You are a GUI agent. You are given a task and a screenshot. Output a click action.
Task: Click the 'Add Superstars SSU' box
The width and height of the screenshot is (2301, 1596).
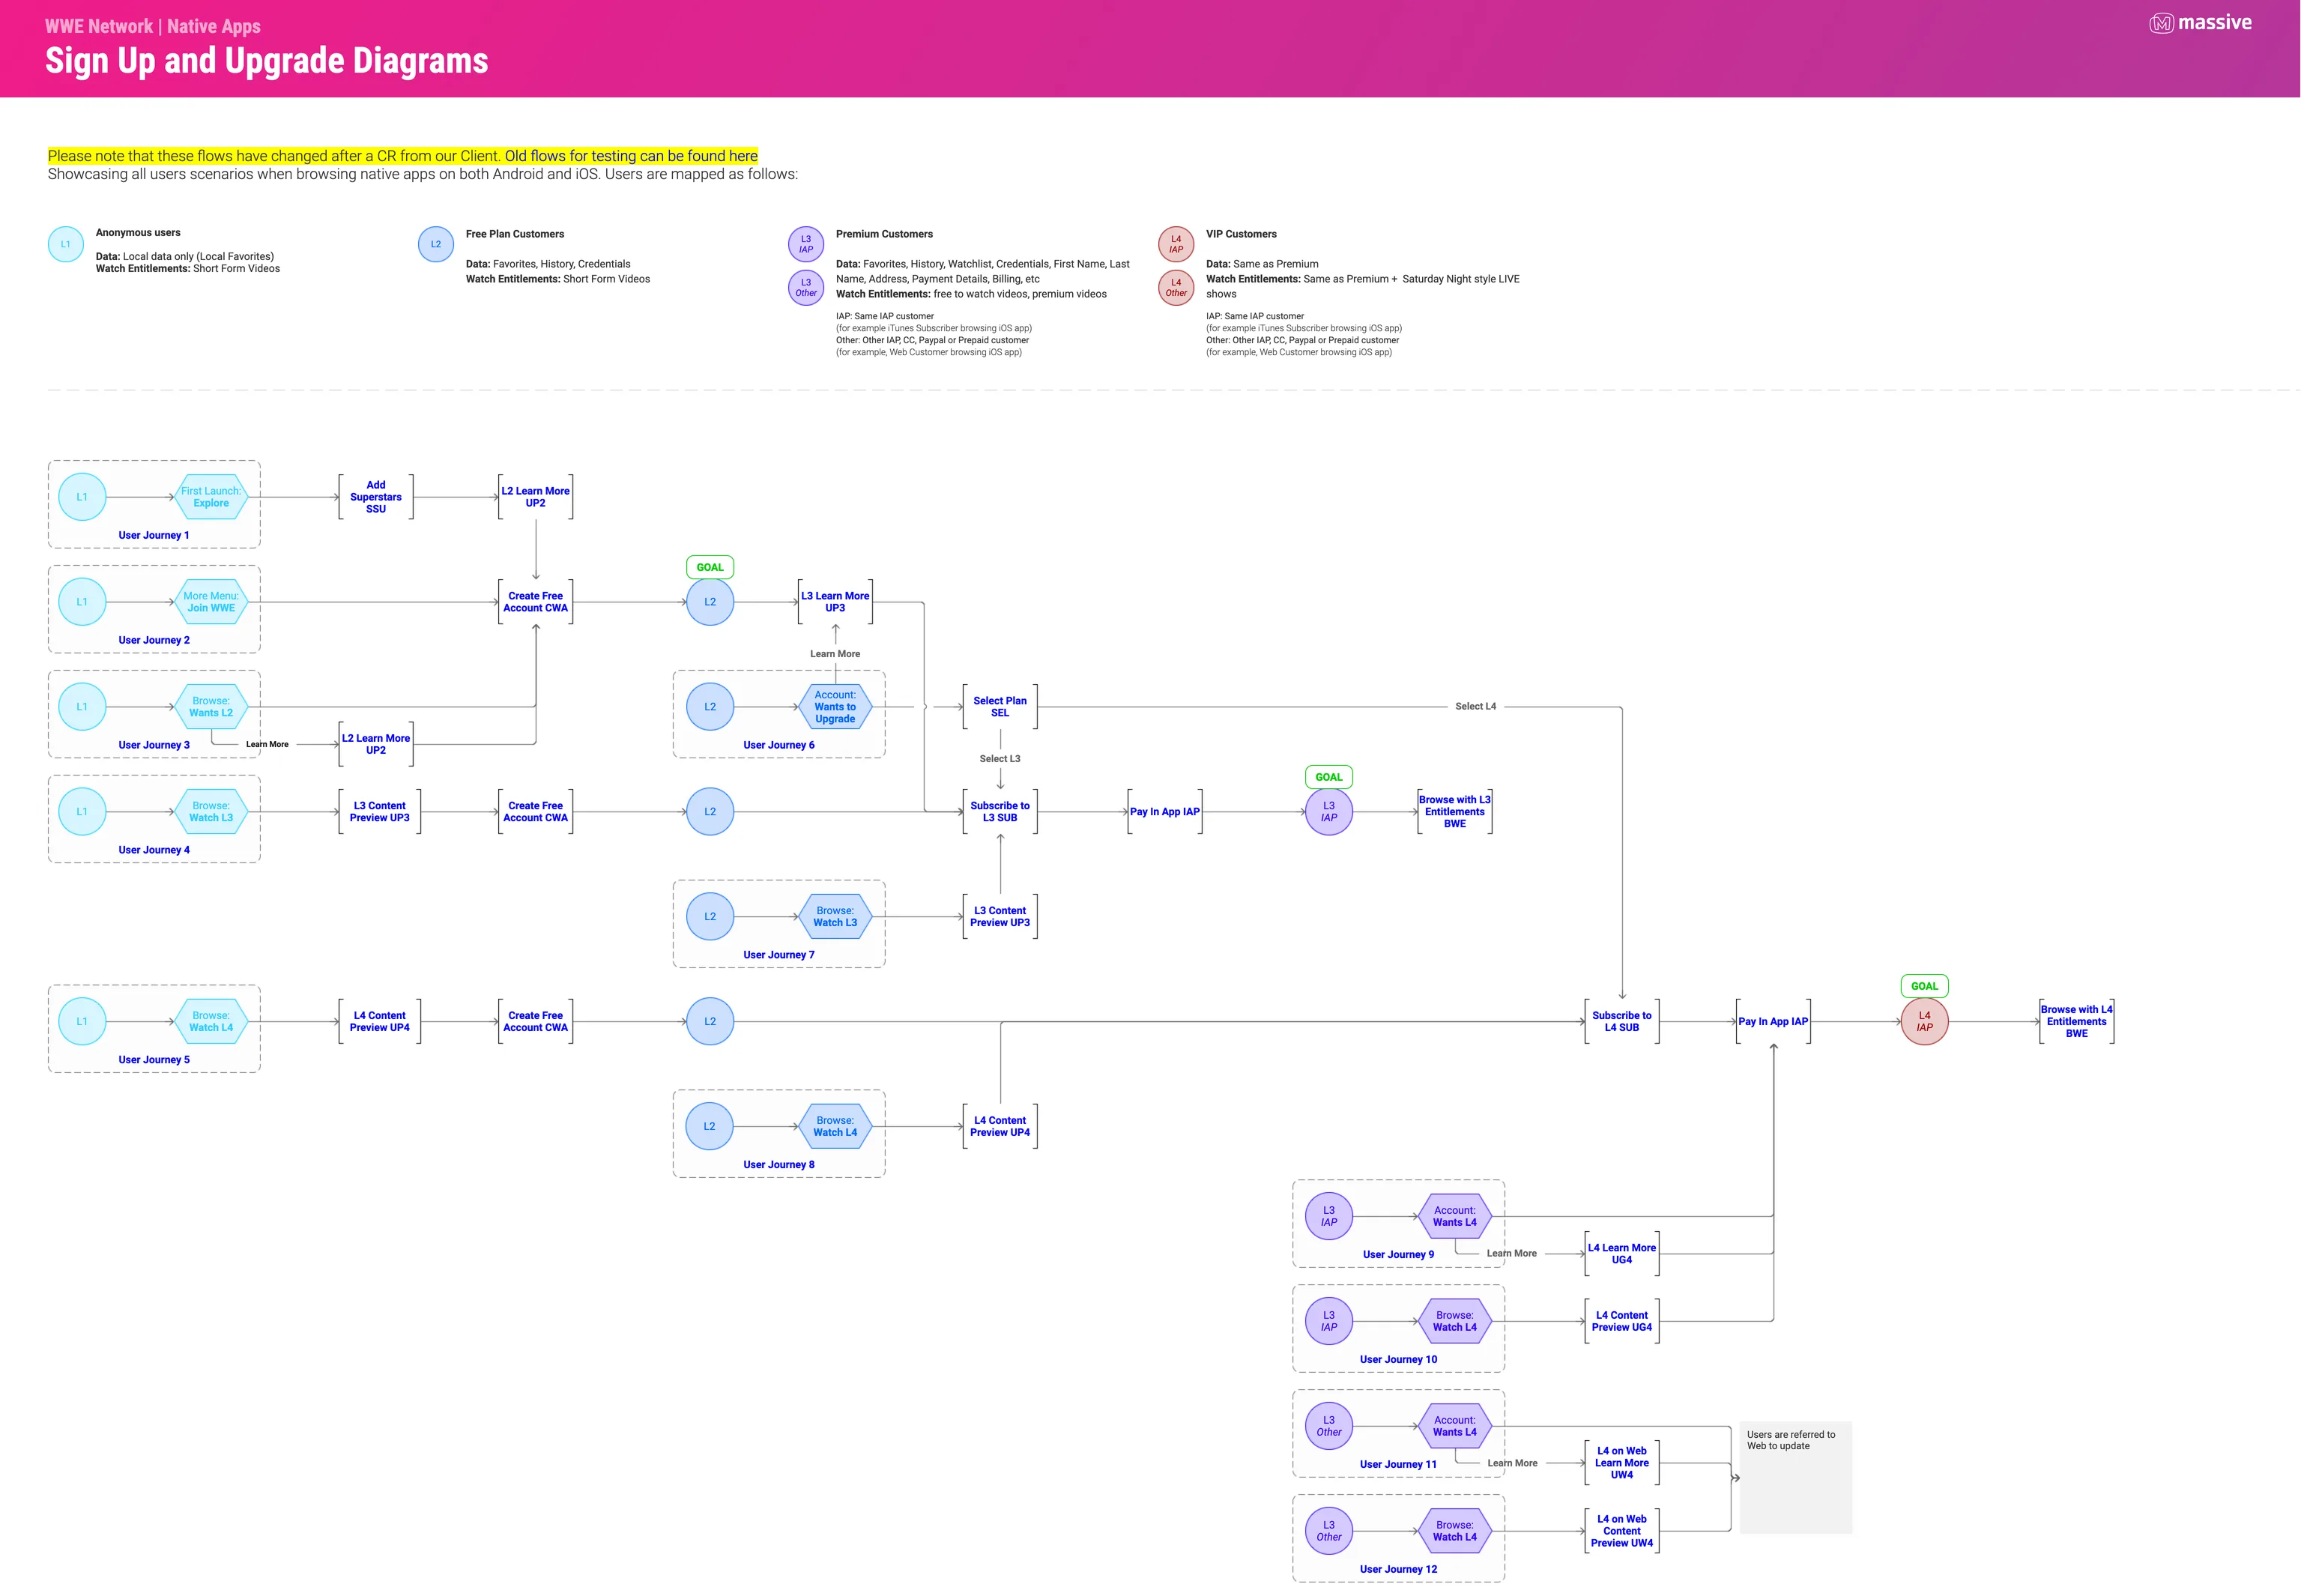[x=376, y=497]
